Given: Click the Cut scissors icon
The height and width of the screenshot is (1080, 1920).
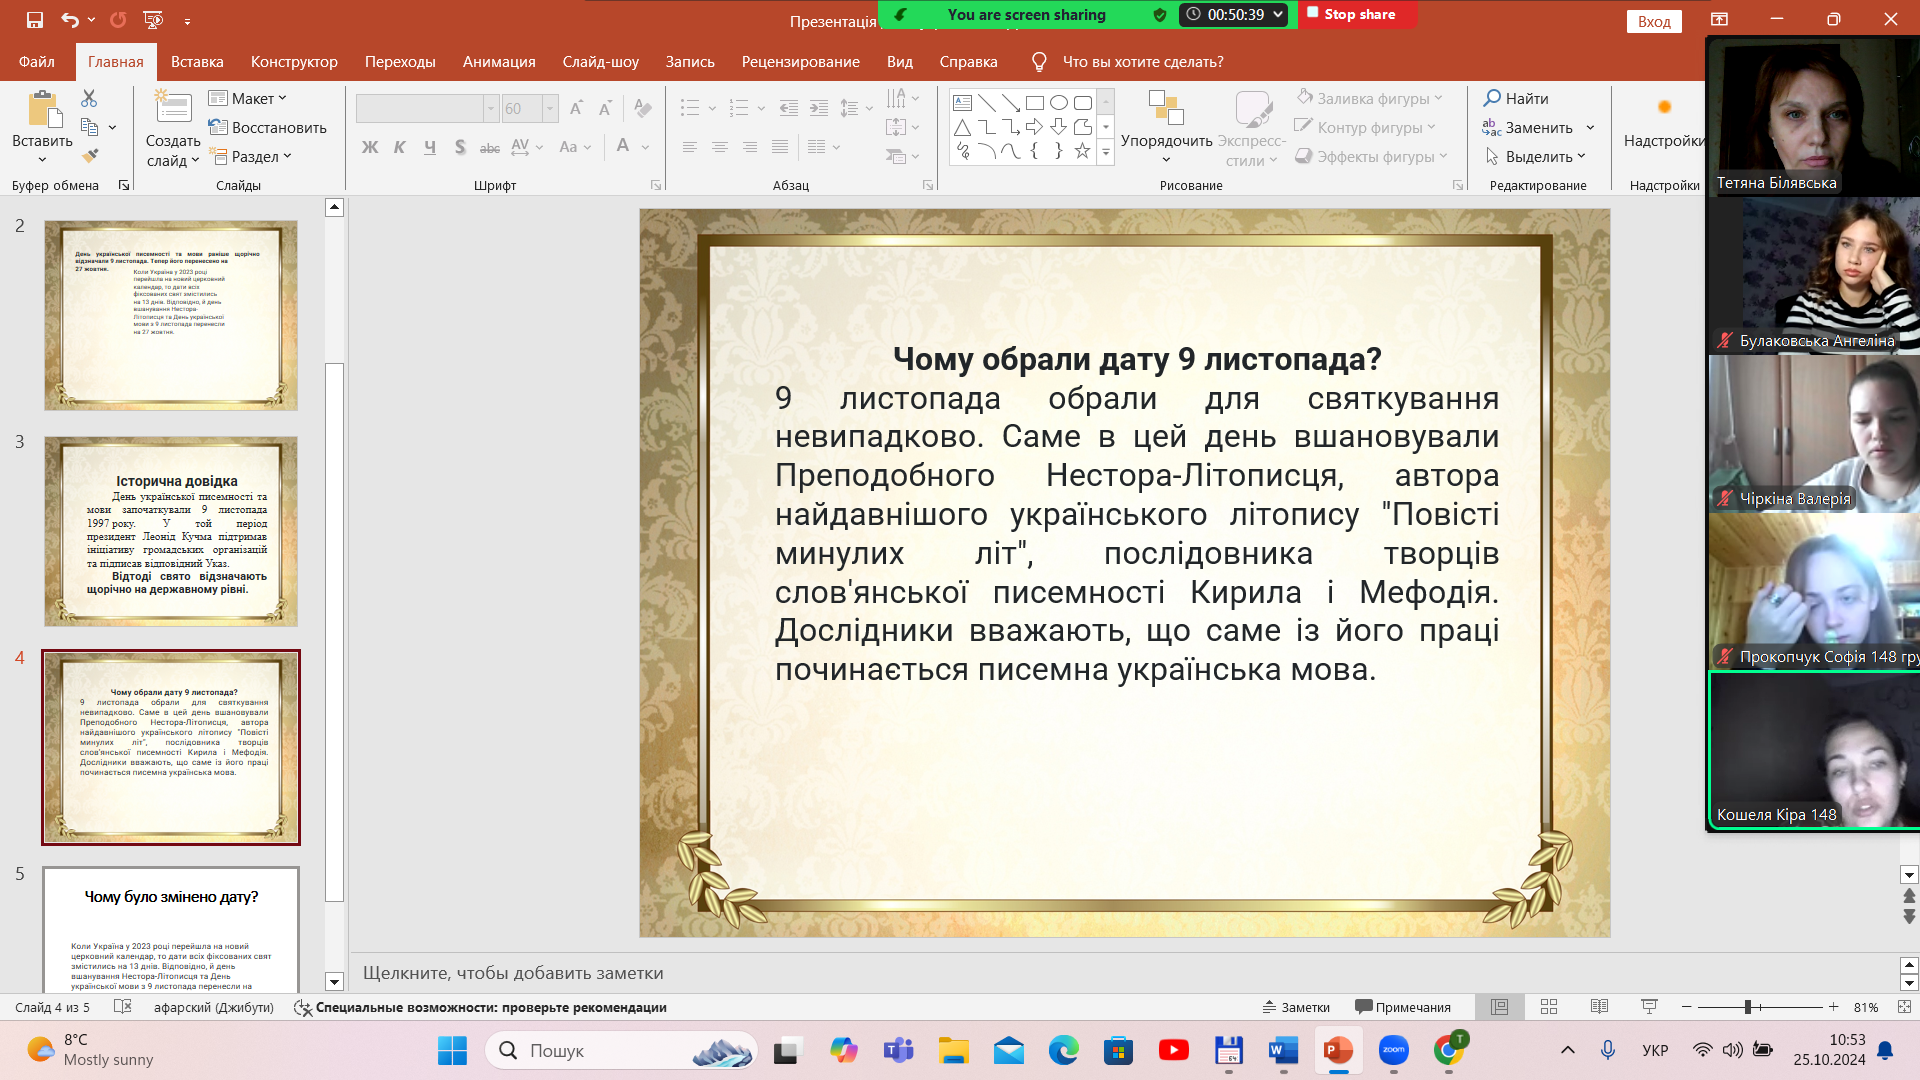Looking at the screenshot, I should (89, 98).
